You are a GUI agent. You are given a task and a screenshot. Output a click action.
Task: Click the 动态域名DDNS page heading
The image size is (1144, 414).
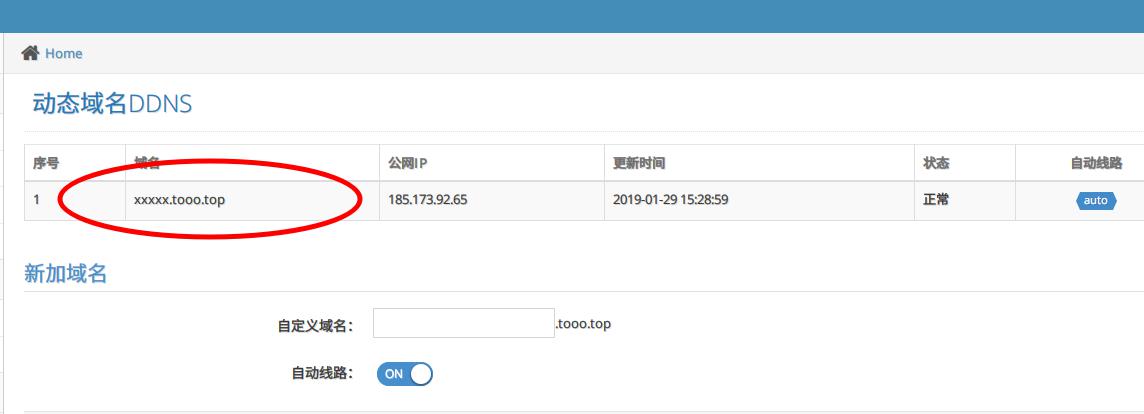(112, 104)
